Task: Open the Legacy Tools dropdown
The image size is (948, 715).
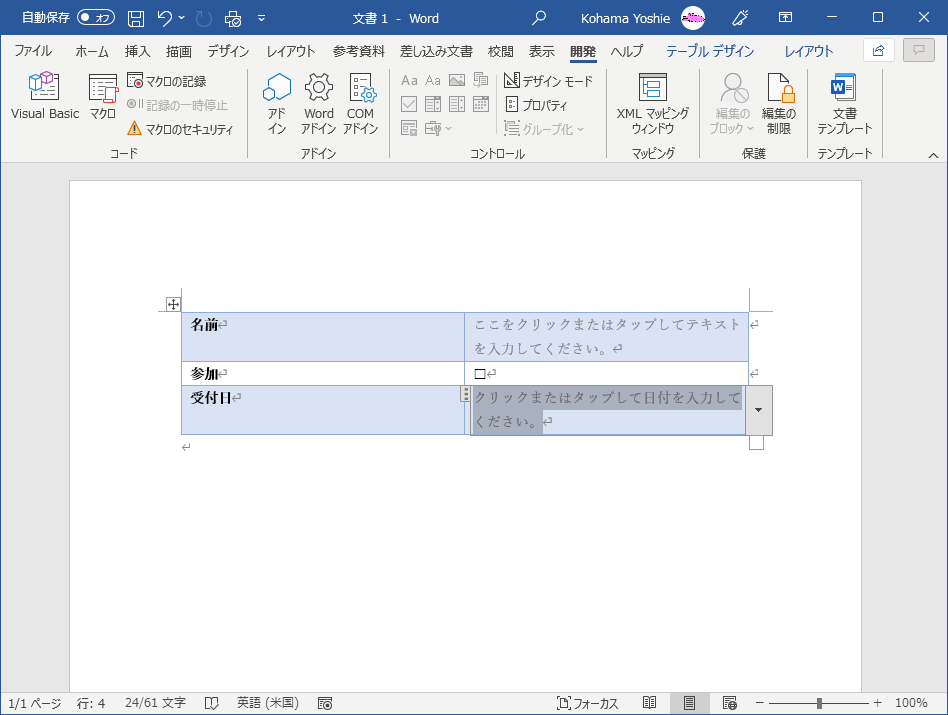Action: click(x=438, y=128)
